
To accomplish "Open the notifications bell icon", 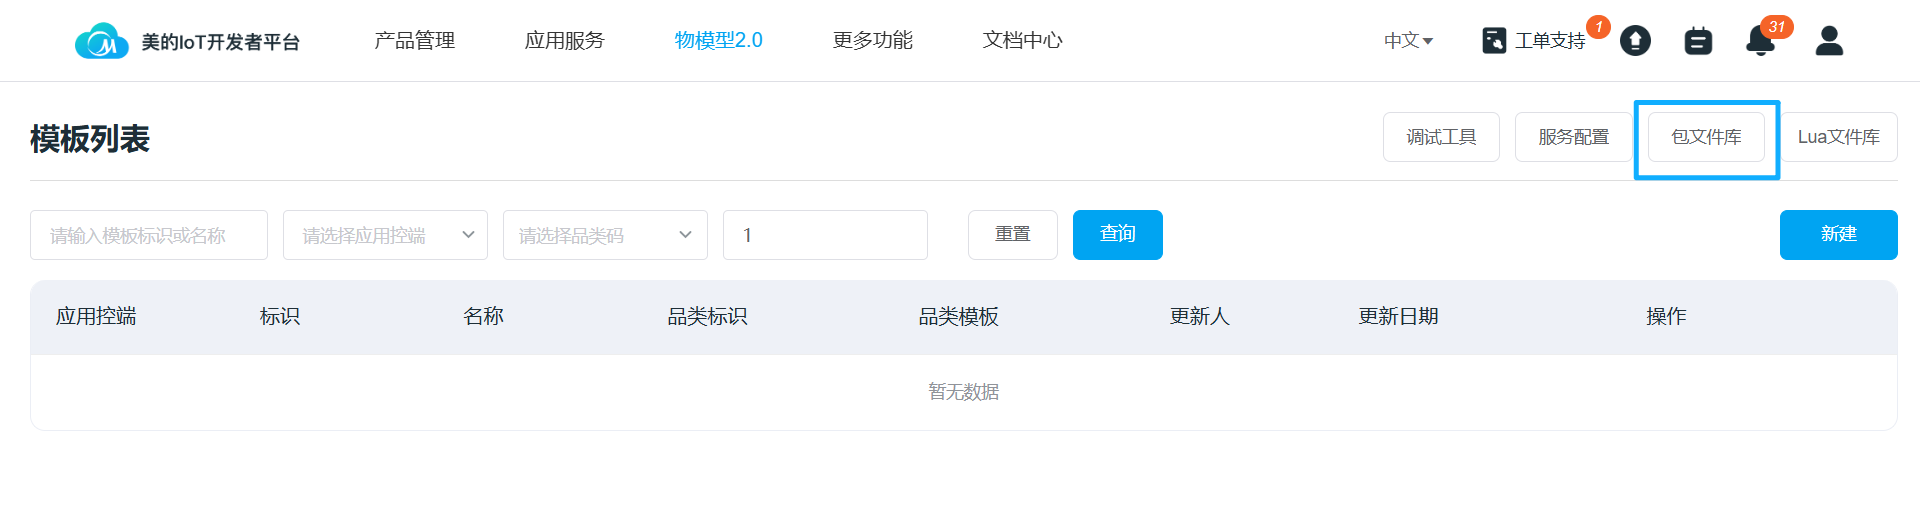I will click(x=1760, y=41).
